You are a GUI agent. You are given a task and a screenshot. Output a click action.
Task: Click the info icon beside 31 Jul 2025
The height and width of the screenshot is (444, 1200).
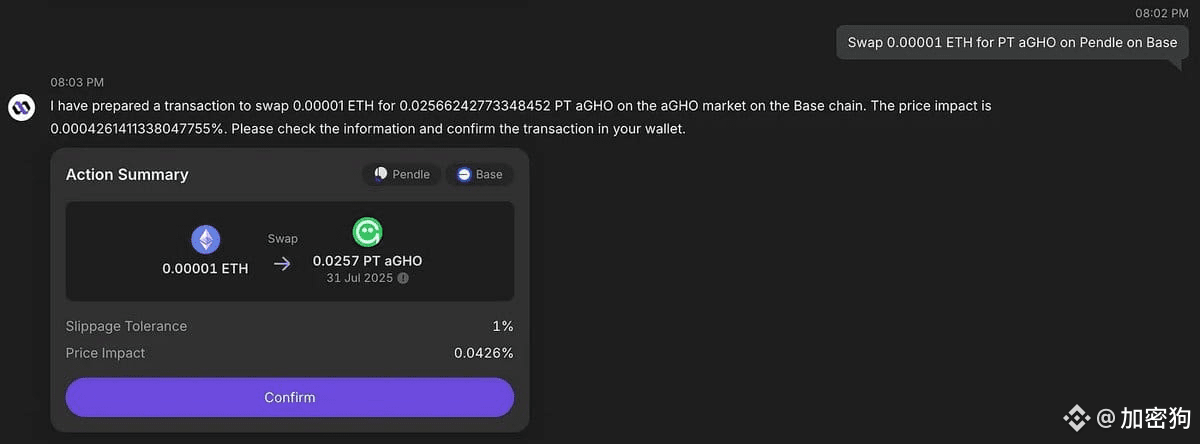point(403,278)
